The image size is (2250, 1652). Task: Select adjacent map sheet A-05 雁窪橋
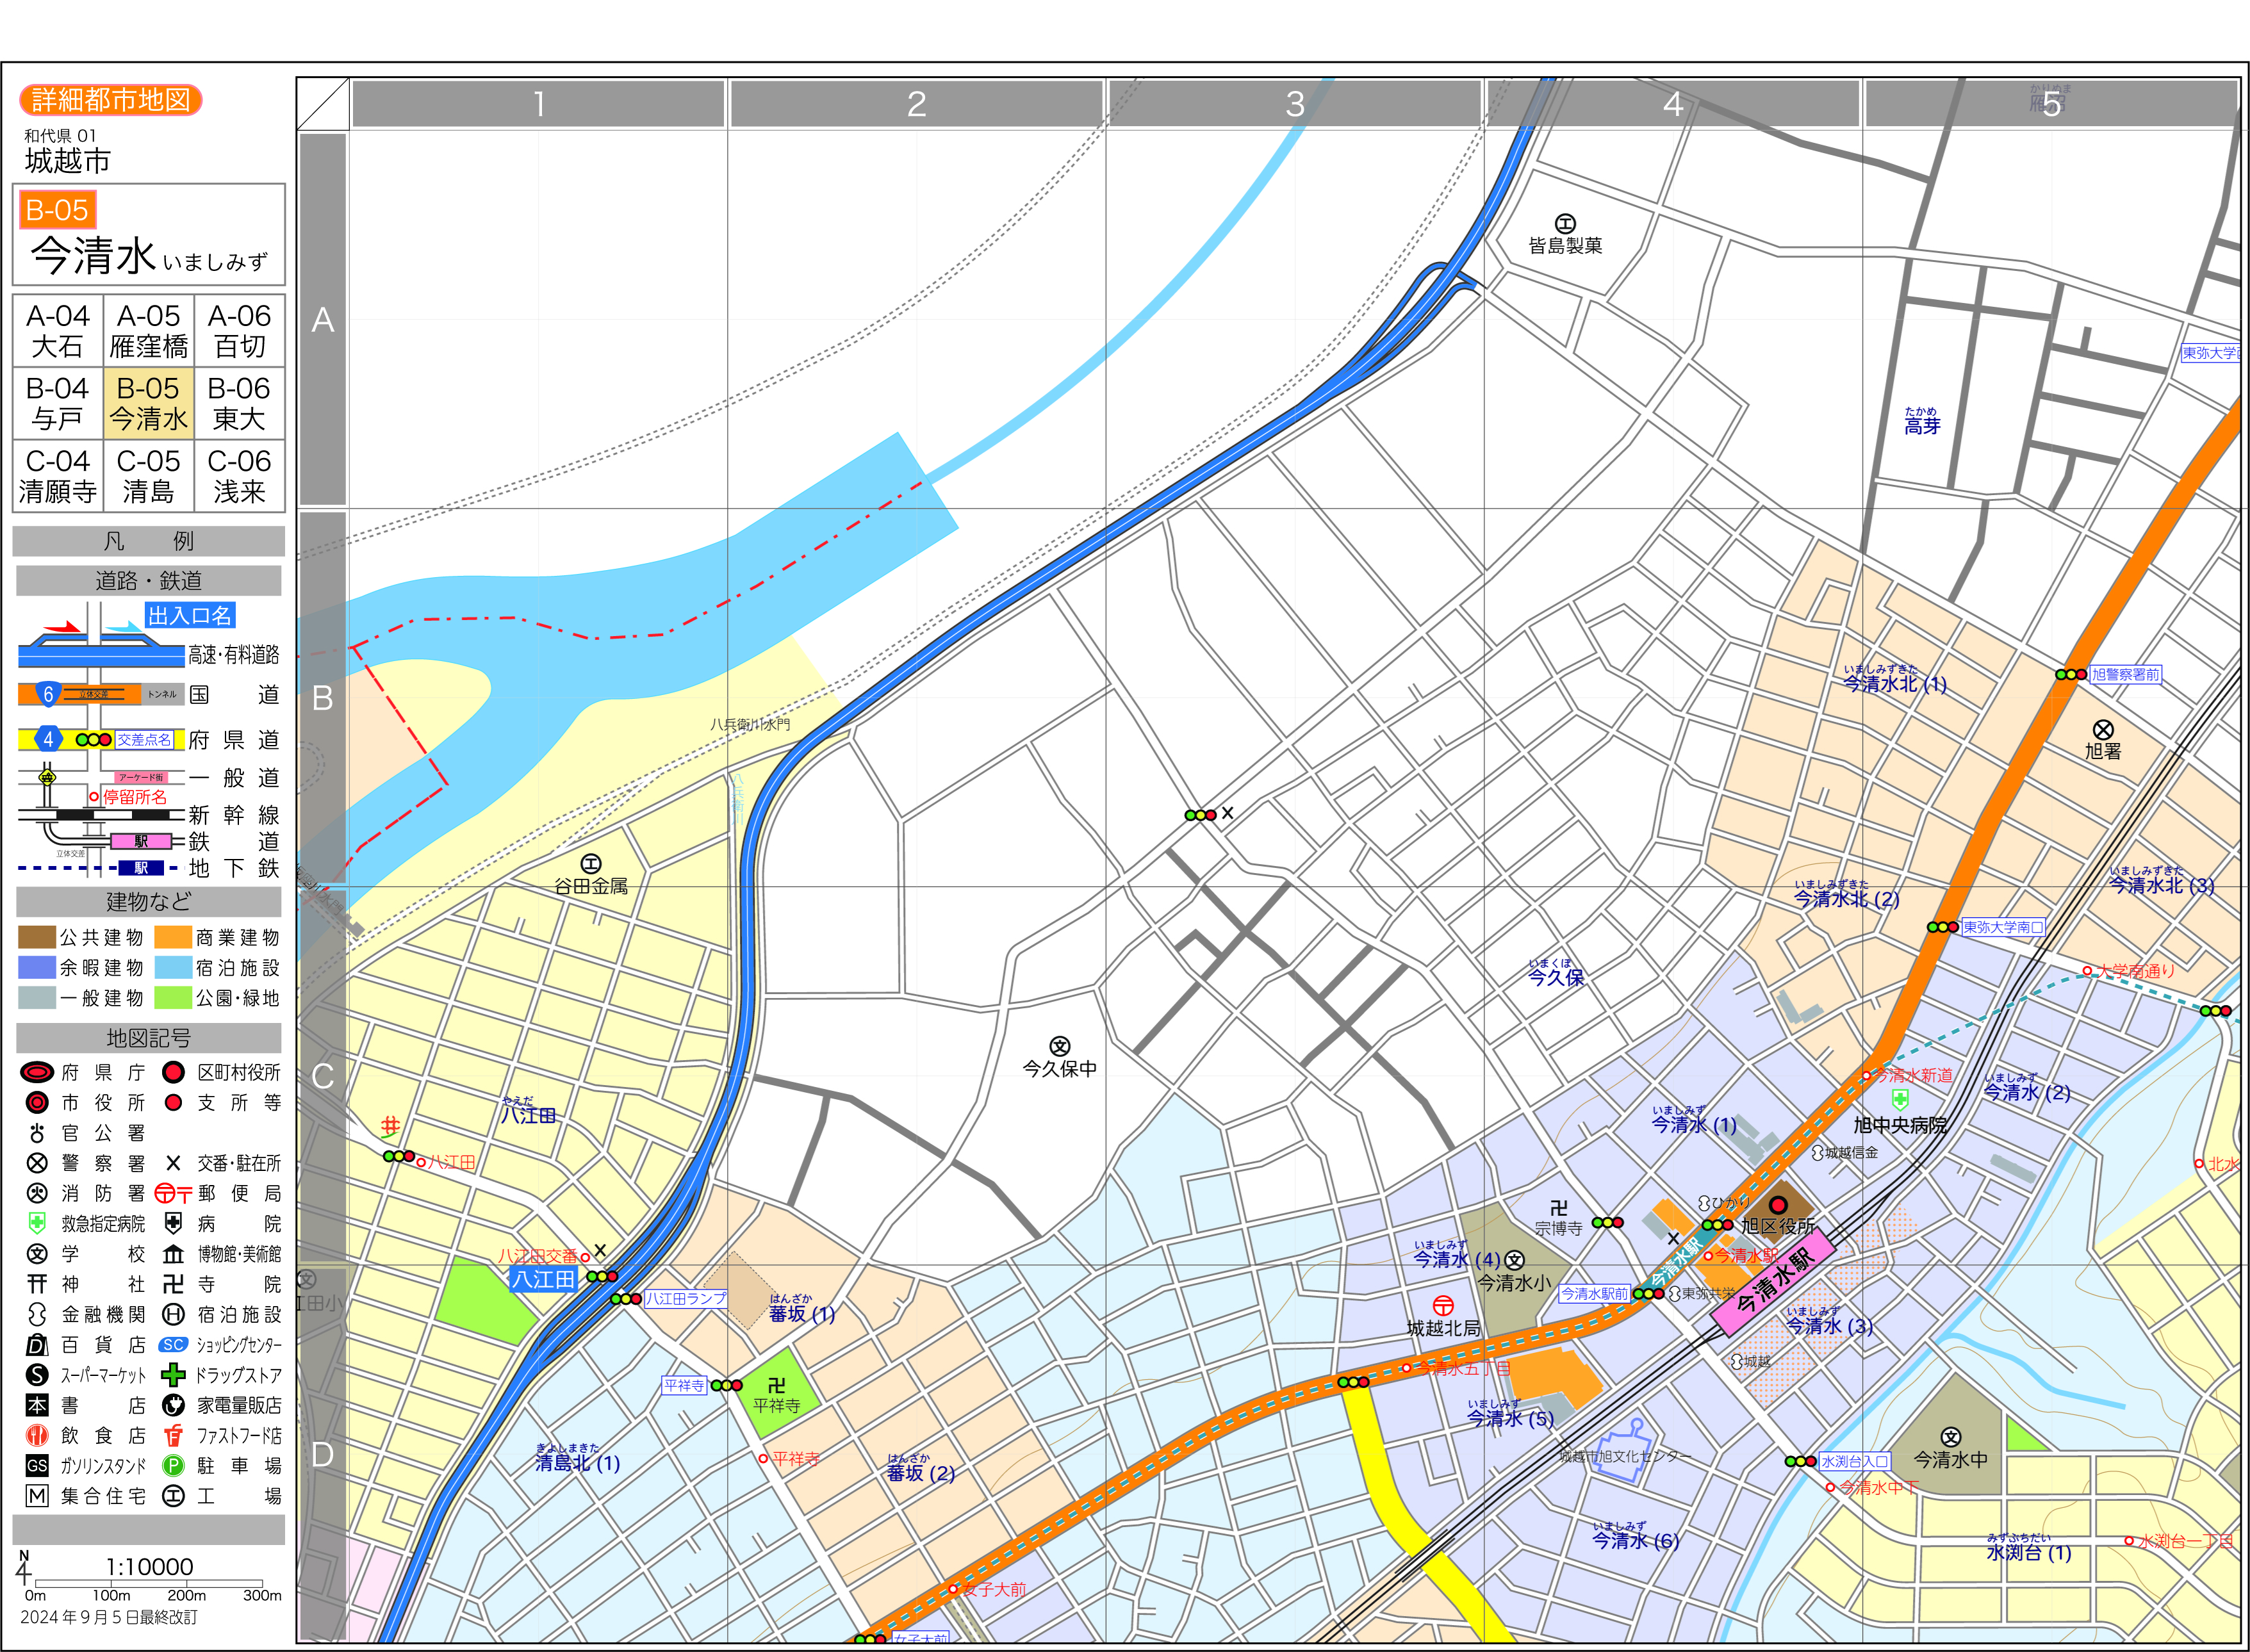148,331
